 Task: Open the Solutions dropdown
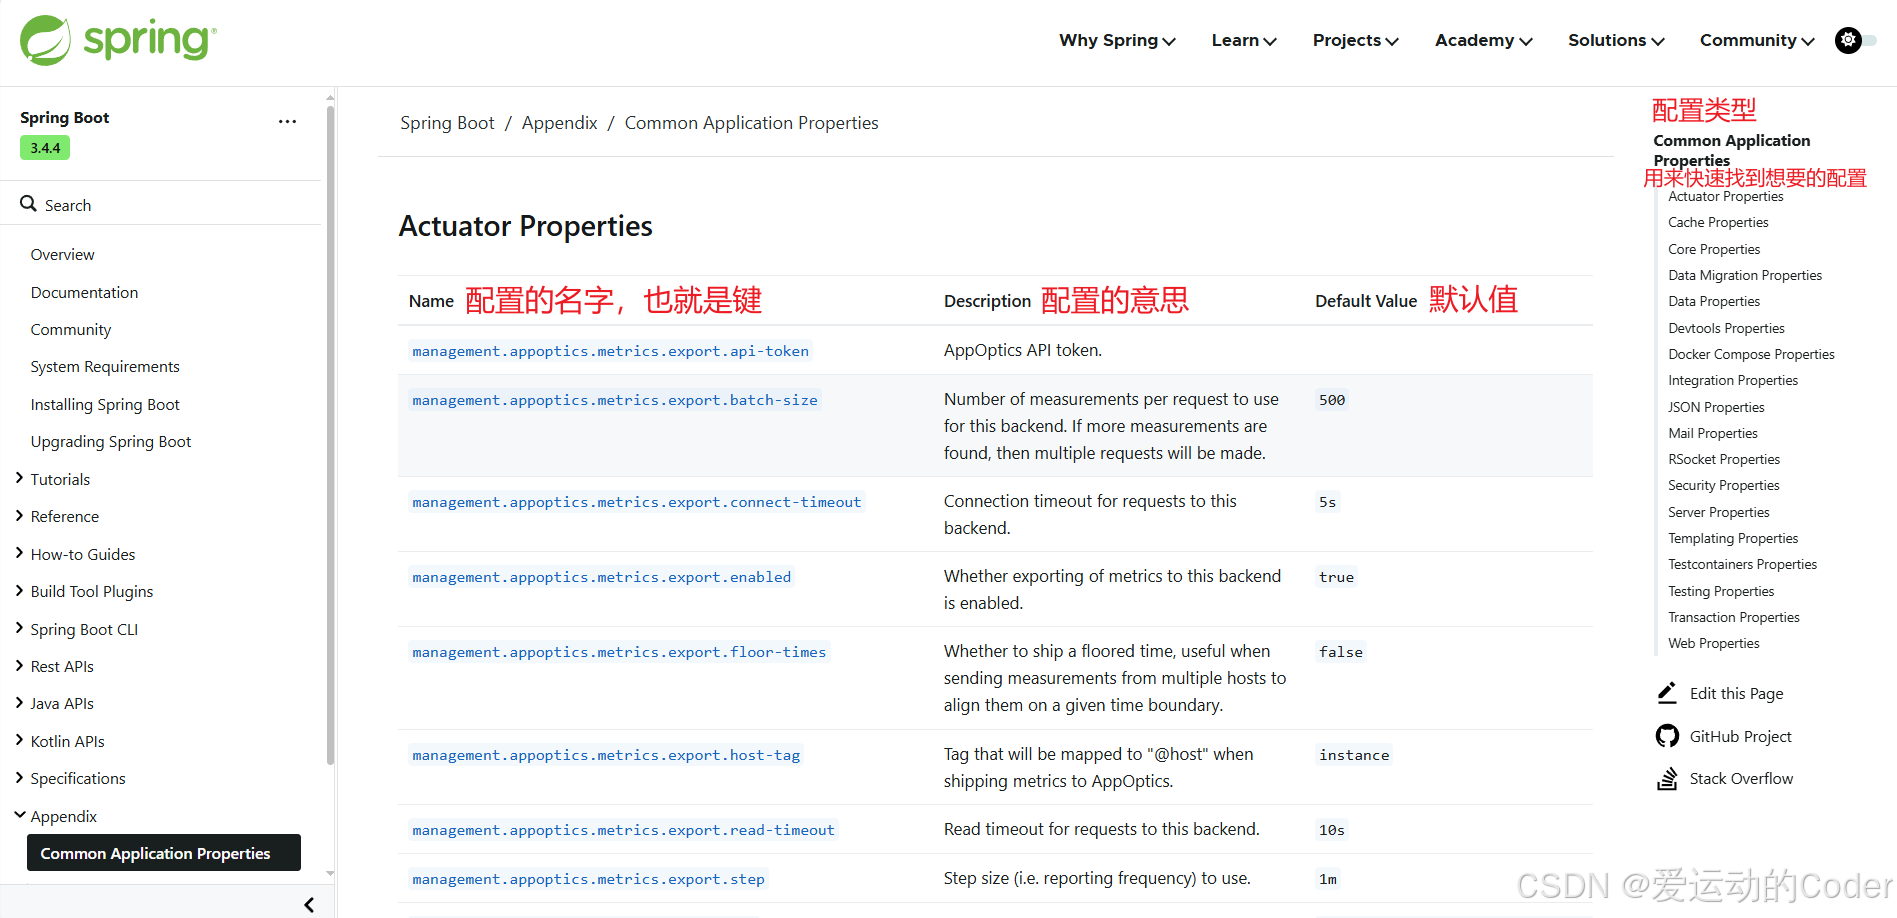tap(1615, 40)
